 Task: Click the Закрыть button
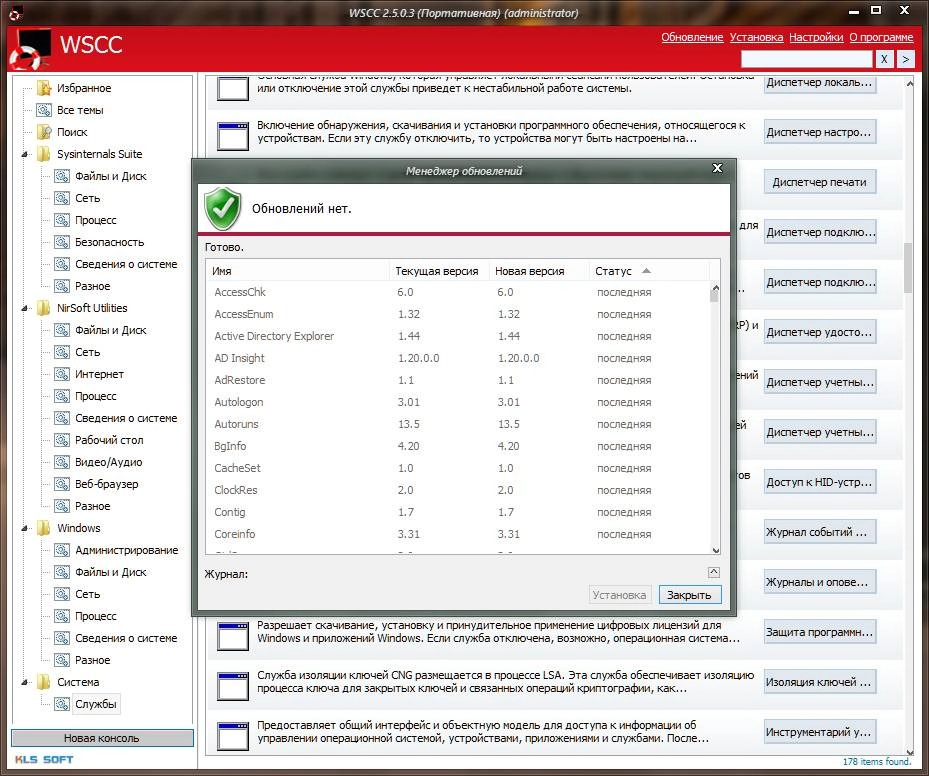(690, 595)
